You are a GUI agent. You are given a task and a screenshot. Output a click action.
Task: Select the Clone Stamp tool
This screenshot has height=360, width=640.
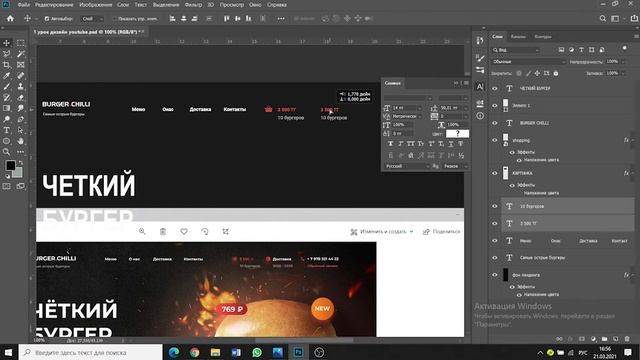20,87
